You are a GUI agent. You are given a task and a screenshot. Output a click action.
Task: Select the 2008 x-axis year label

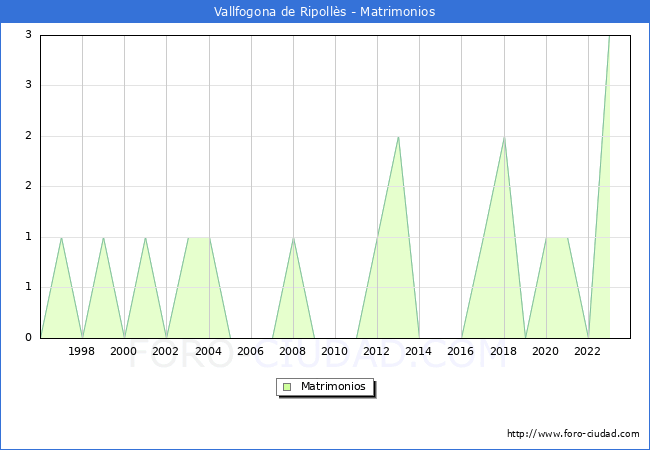[x=293, y=351]
